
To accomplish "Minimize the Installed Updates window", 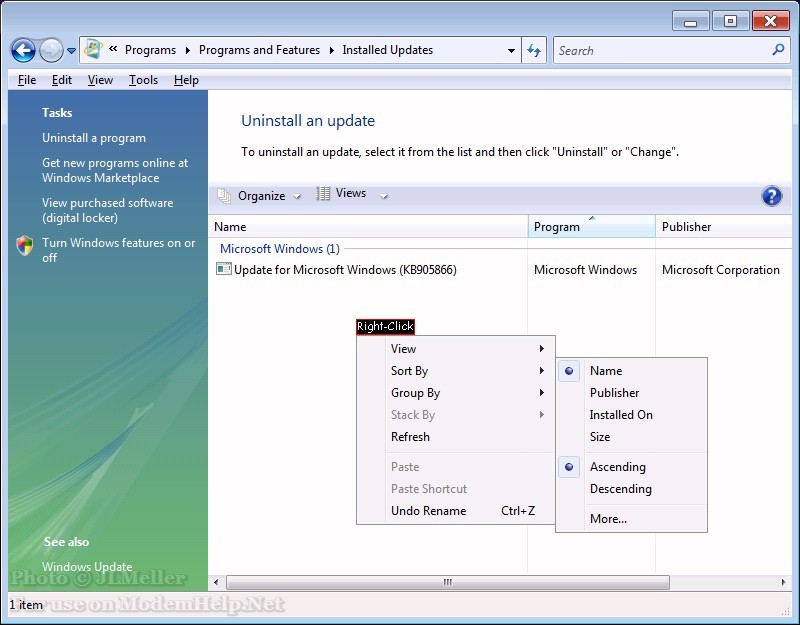I will tap(690, 21).
